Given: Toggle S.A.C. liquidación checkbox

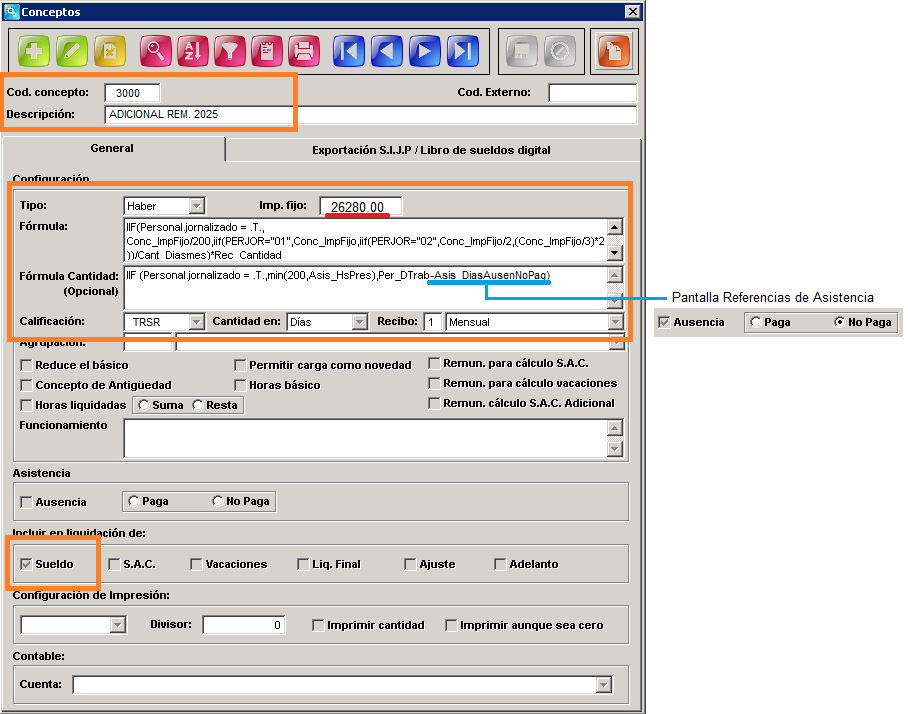Looking at the screenshot, I should click(114, 564).
